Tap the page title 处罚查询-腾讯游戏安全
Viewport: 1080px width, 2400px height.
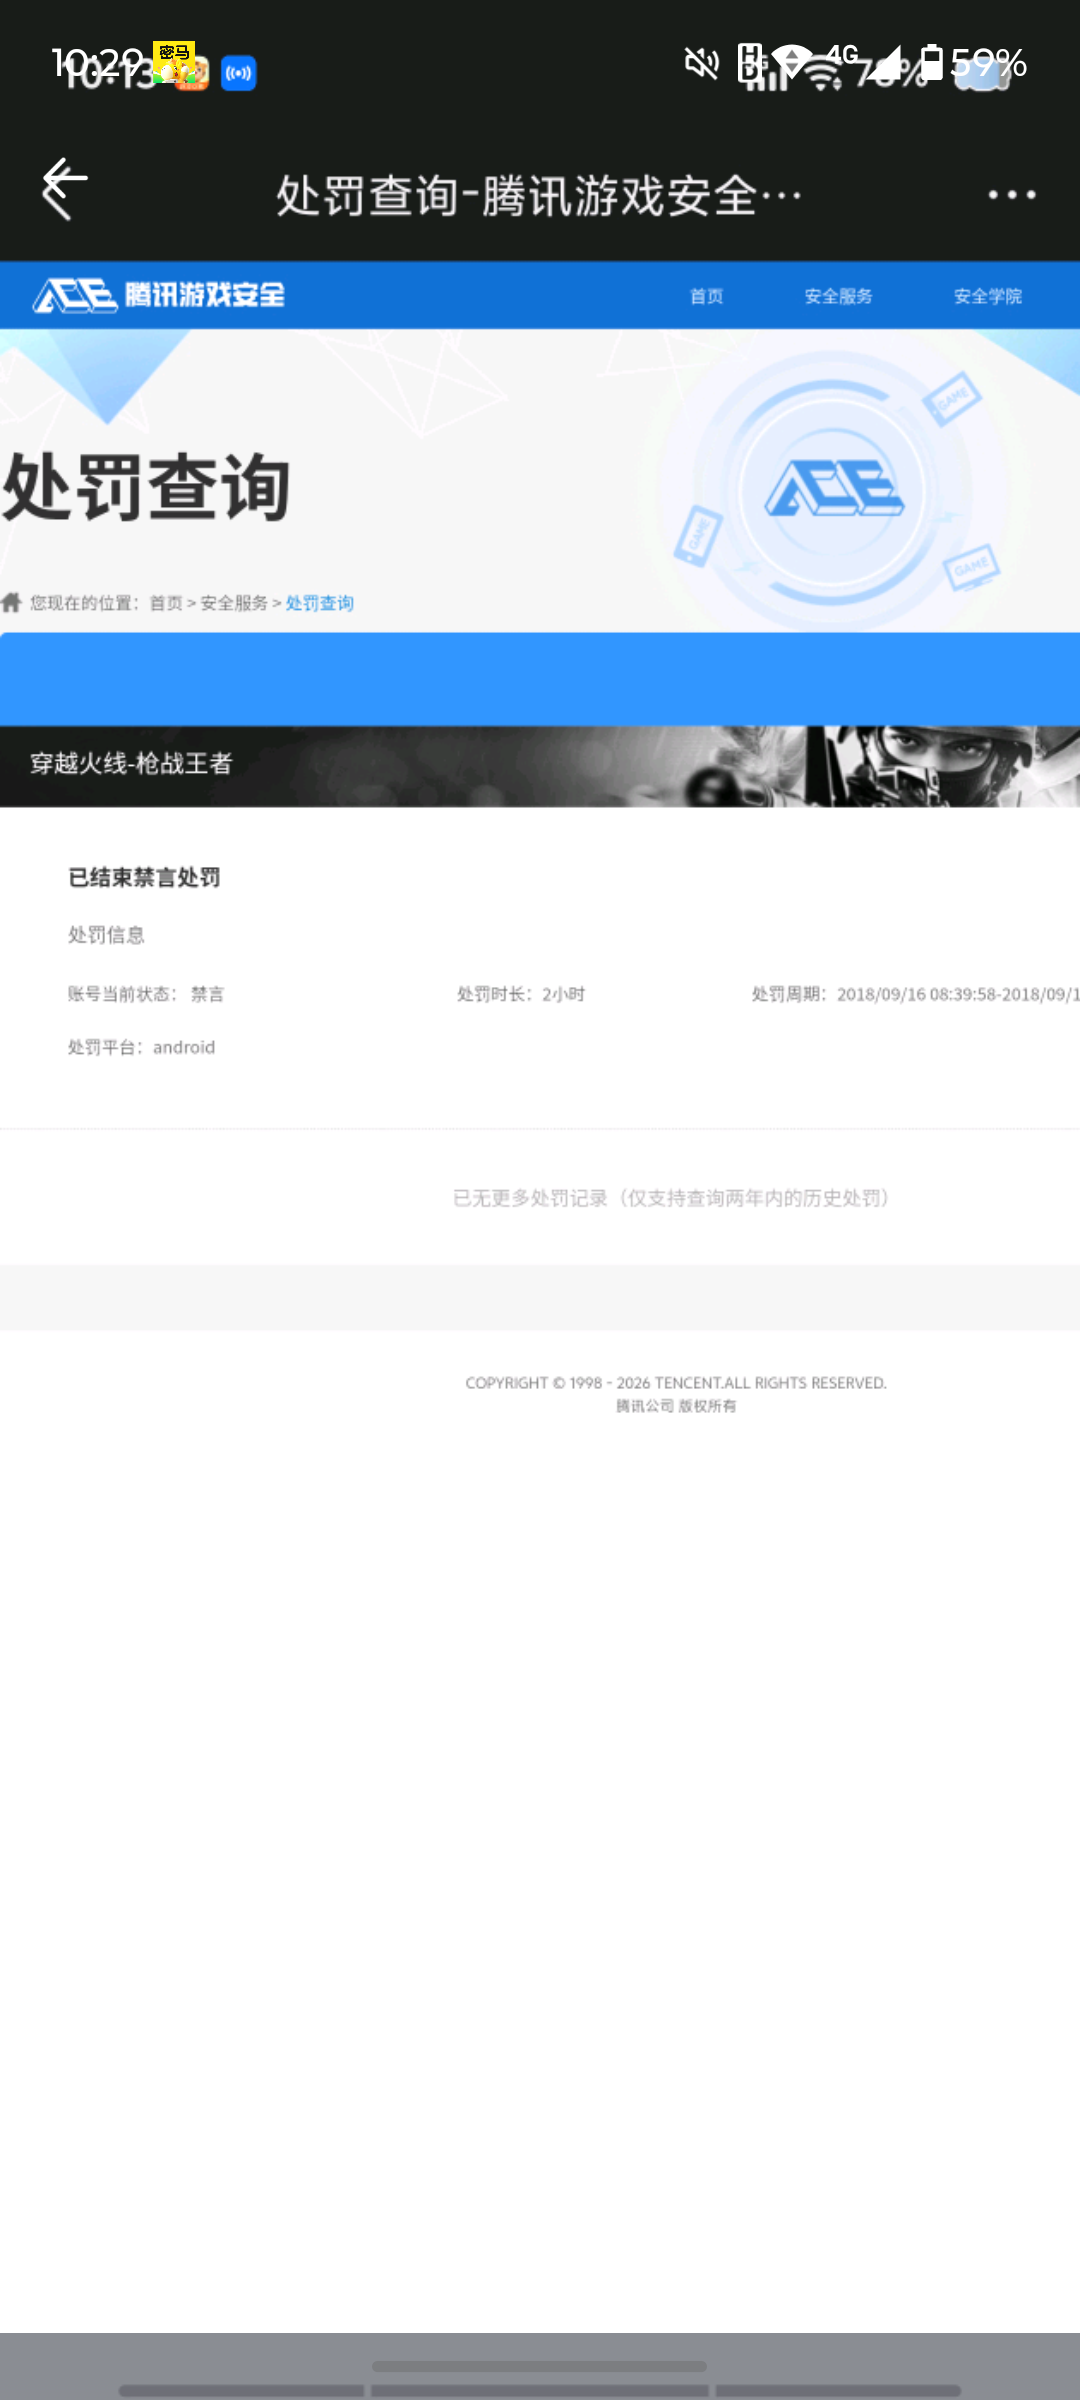coord(540,195)
